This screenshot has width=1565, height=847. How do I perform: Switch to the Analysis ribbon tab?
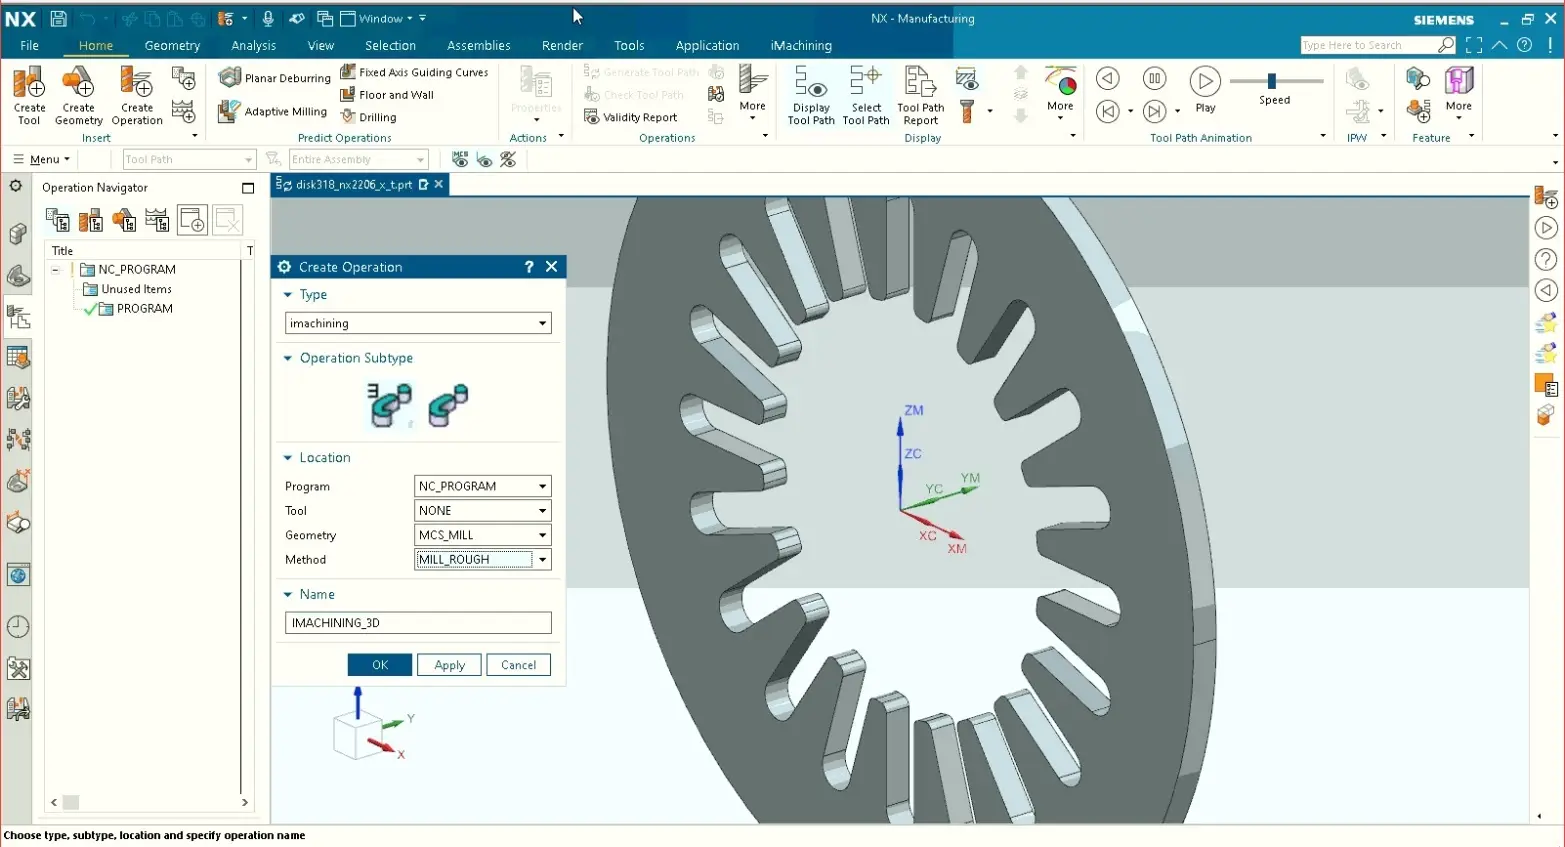click(253, 45)
